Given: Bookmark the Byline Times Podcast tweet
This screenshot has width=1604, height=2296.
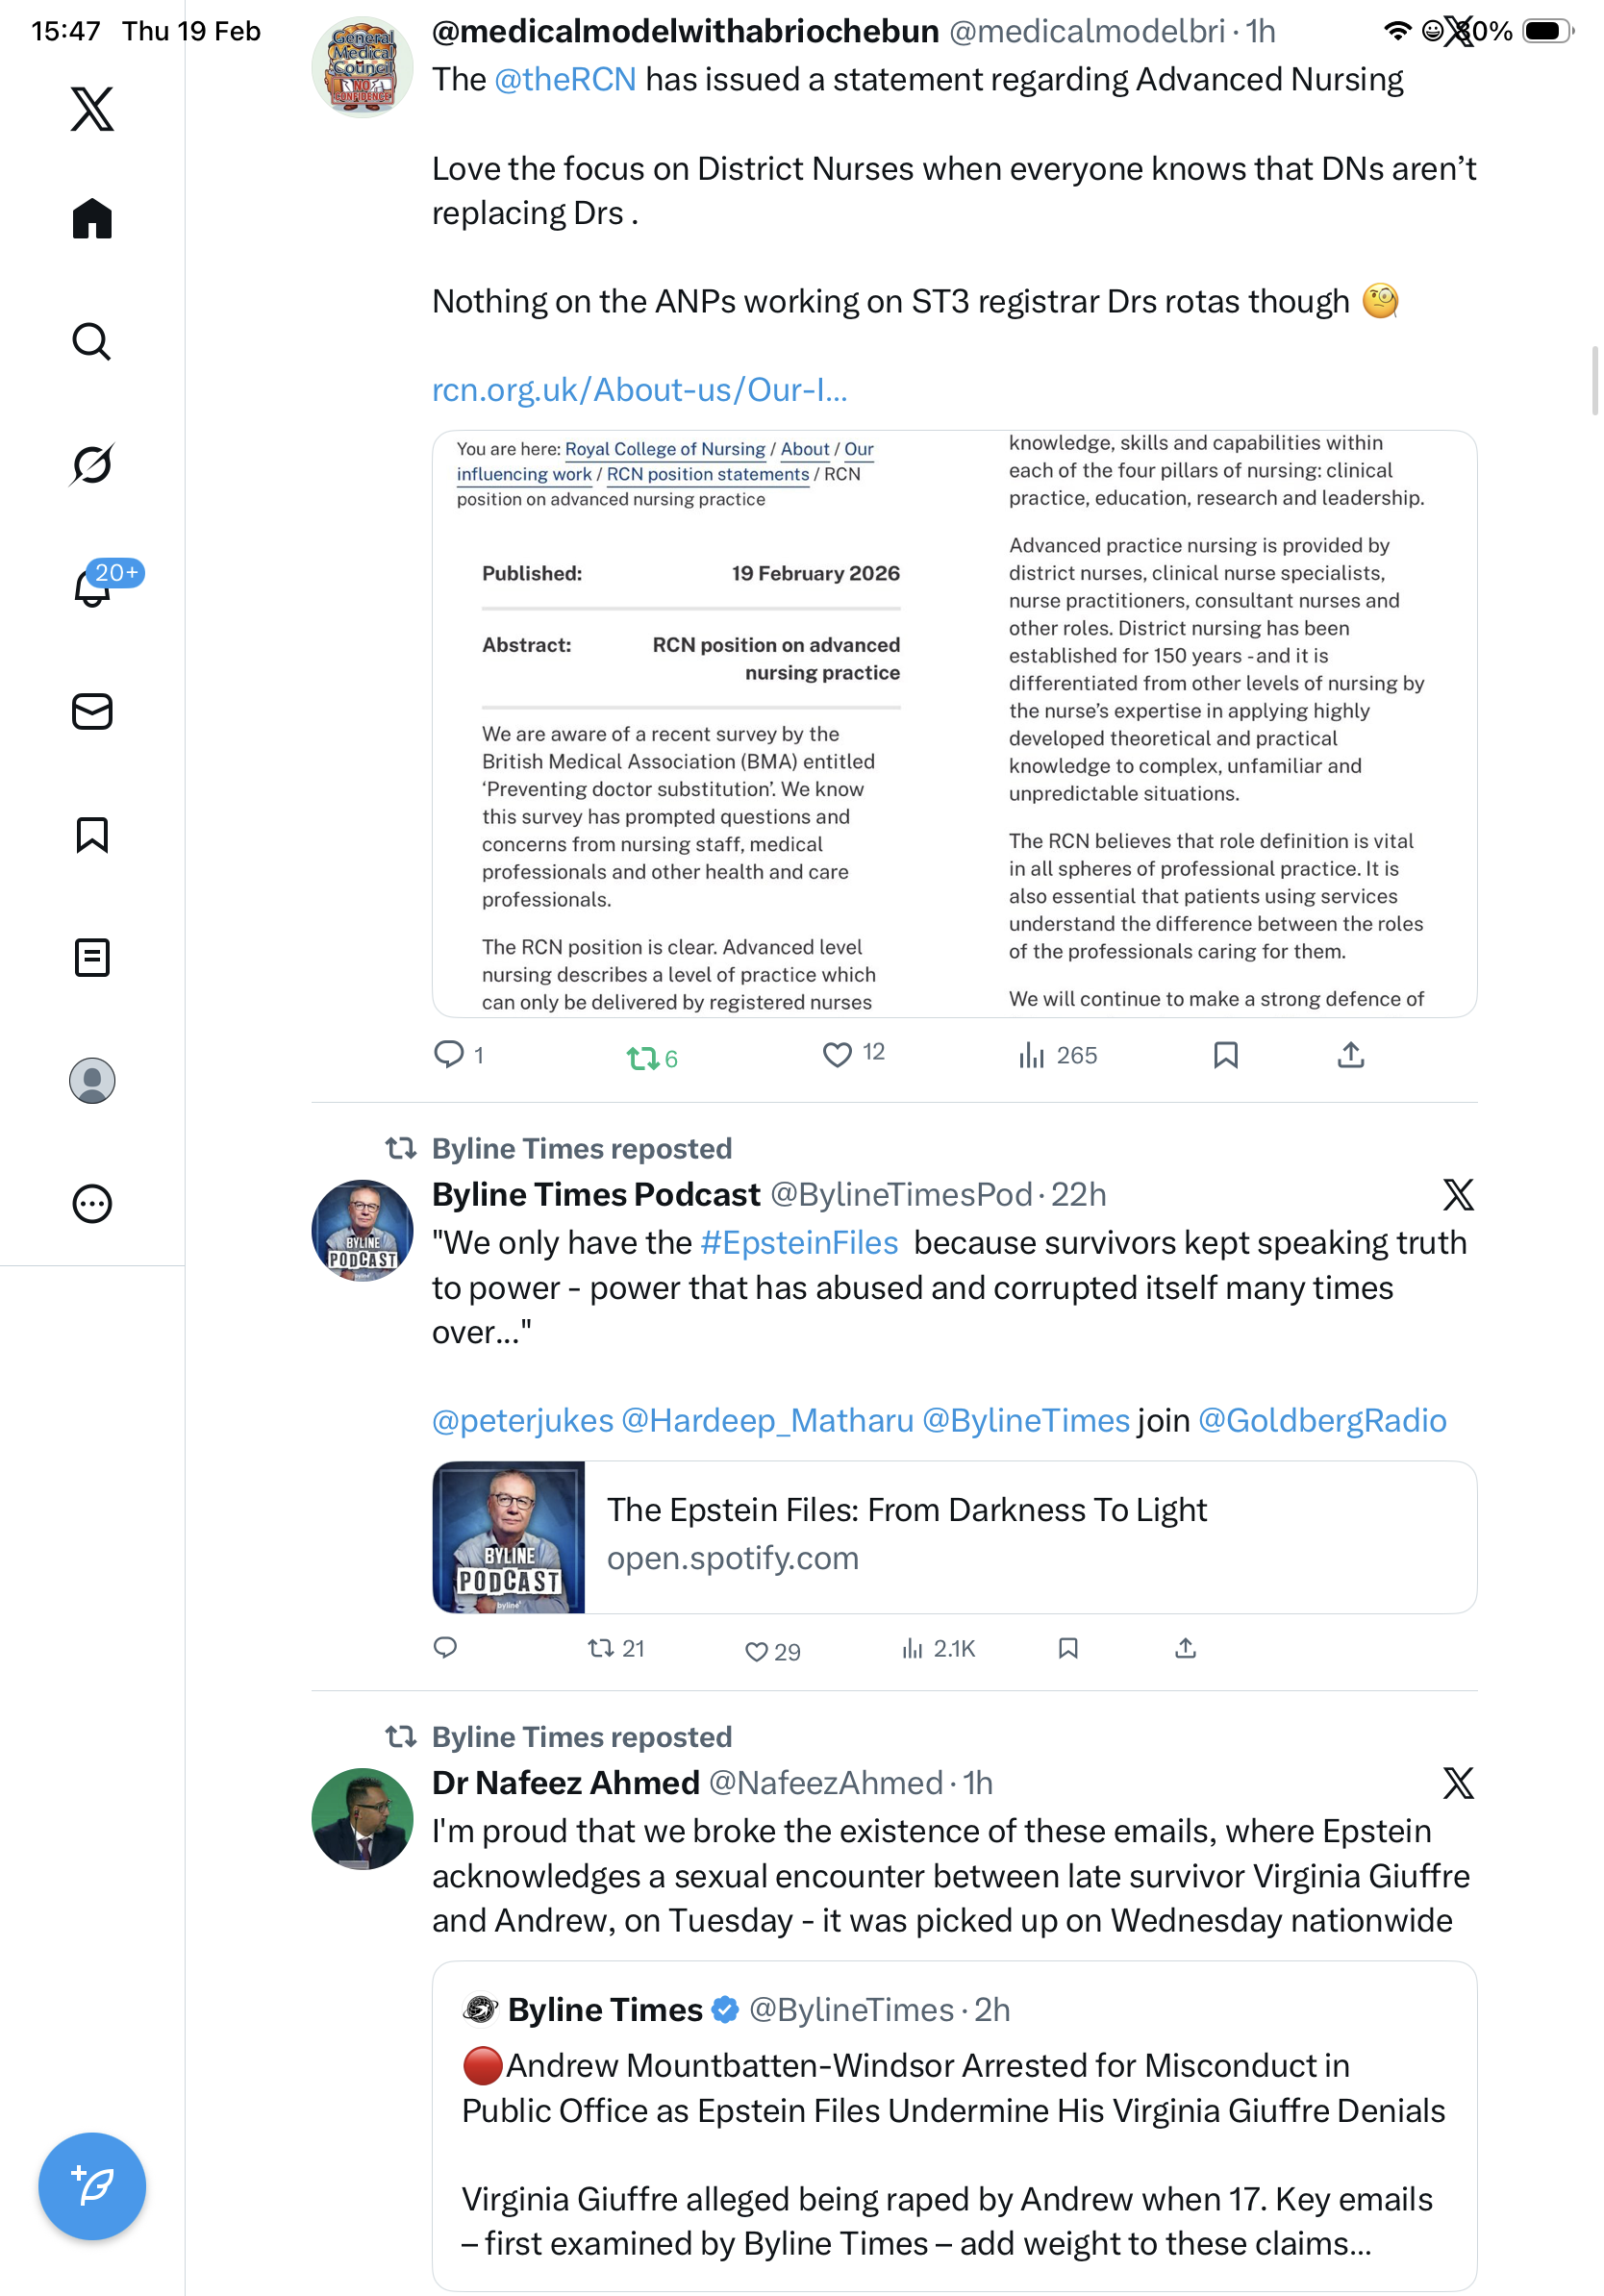Looking at the screenshot, I should pyautogui.click(x=1068, y=1648).
